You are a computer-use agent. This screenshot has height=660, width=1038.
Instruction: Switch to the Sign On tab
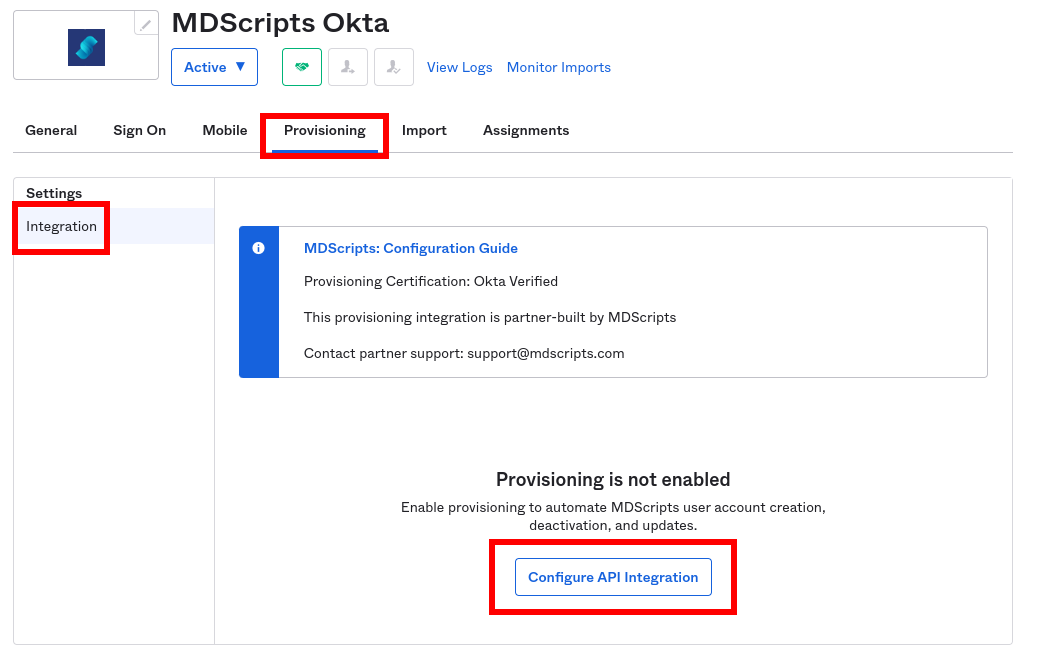(140, 130)
